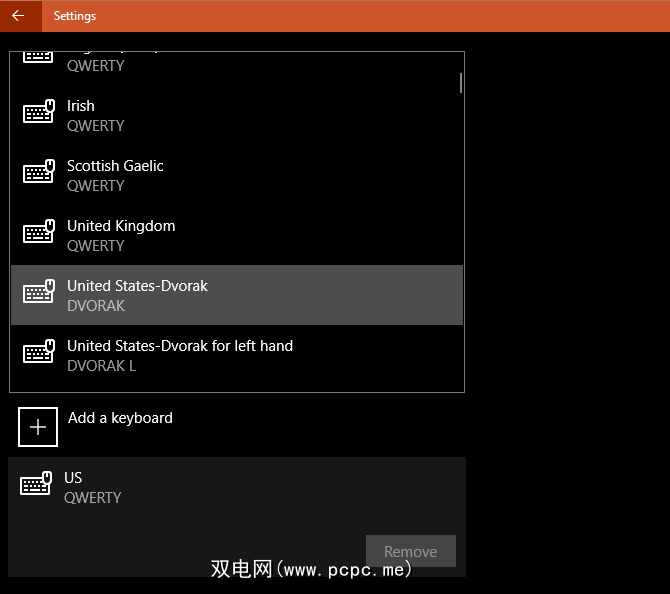Image resolution: width=670 pixels, height=594 pixels.
Task: Click the plus icon to add a keyboard
Action: click(38, 427)
